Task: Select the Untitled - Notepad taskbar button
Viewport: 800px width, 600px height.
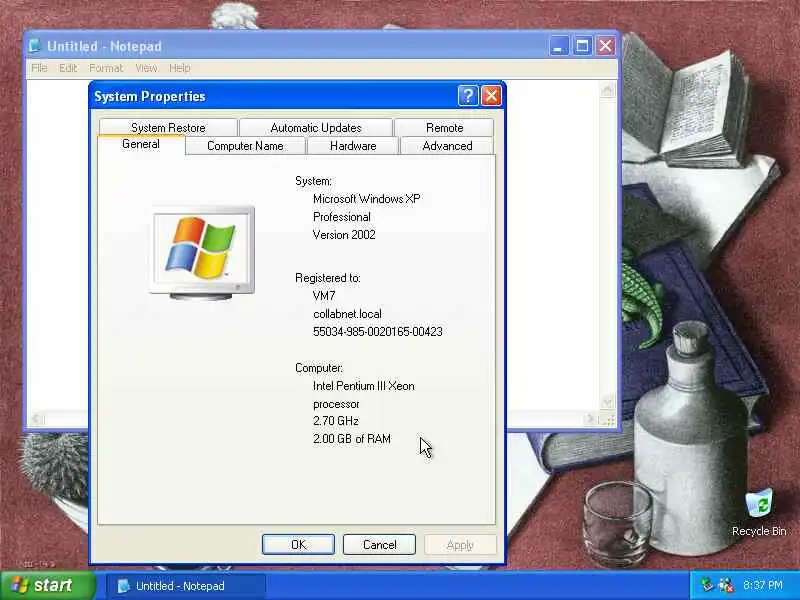Action: (x=186, y=586)
